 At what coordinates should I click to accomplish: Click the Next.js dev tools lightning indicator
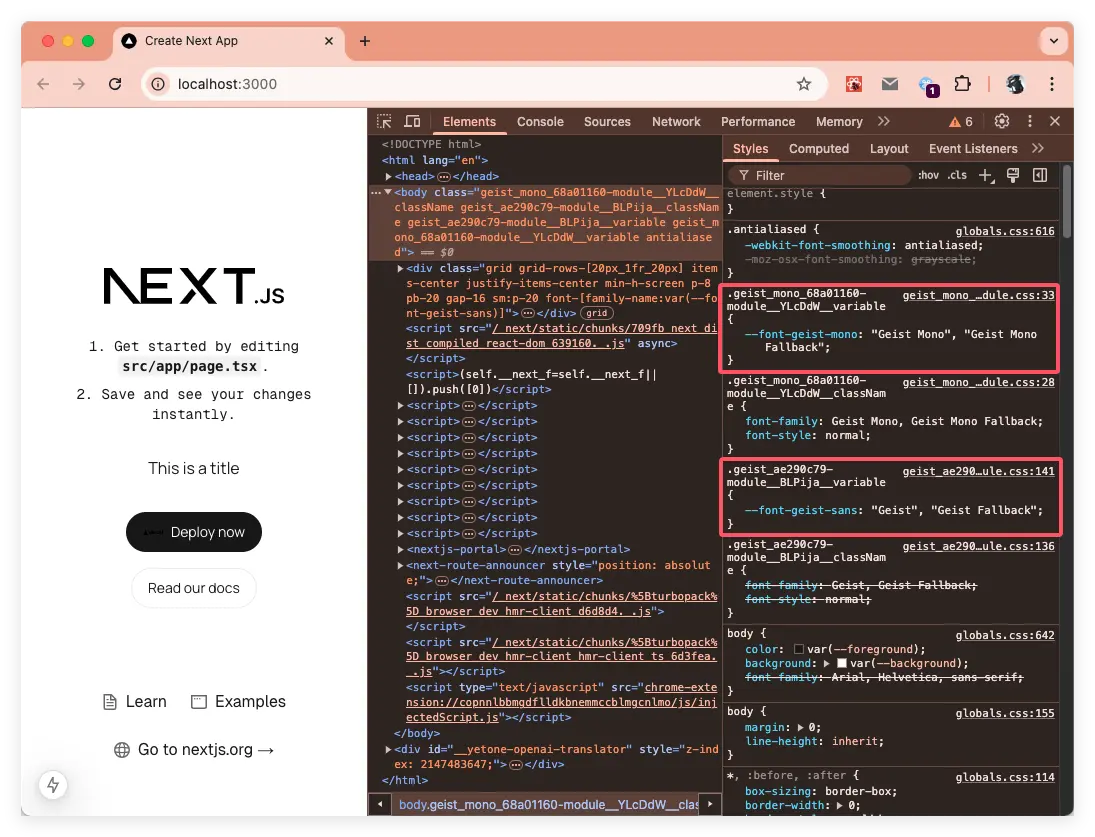(x=53, y=785)
